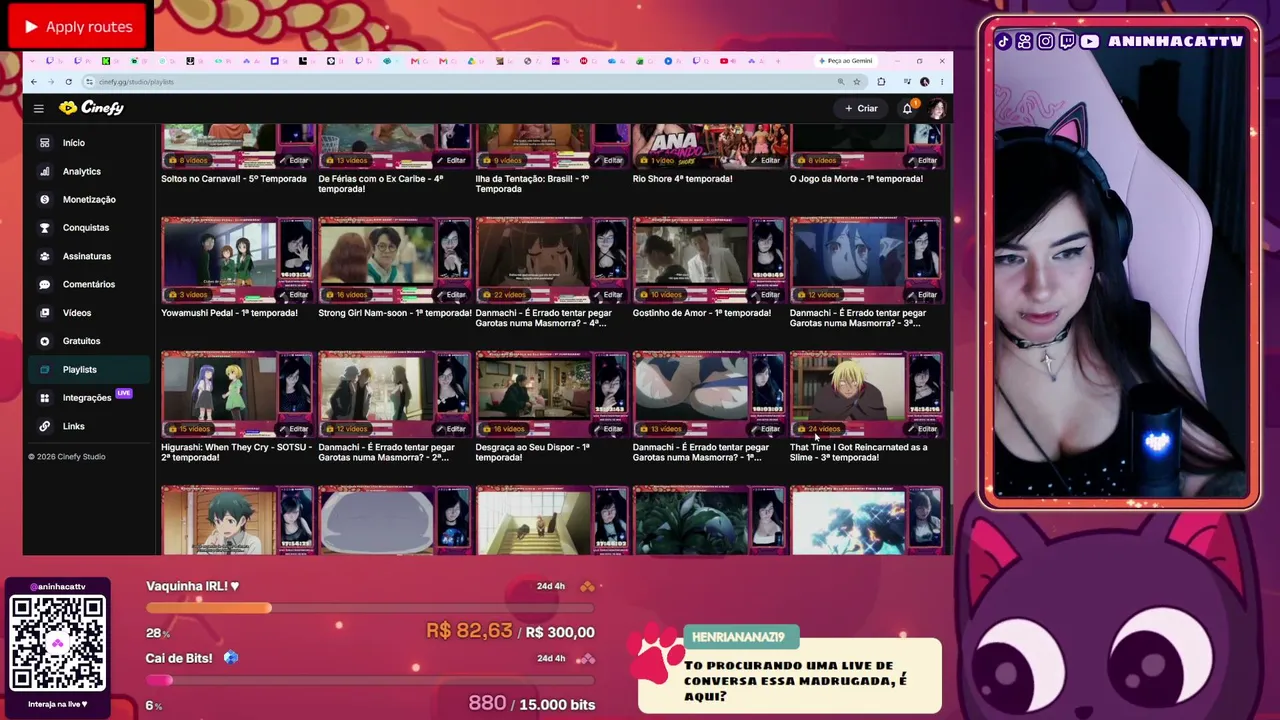
Task: Open the Yowamushi Pedal playlist thumbnail
Action: pos(238,260)
